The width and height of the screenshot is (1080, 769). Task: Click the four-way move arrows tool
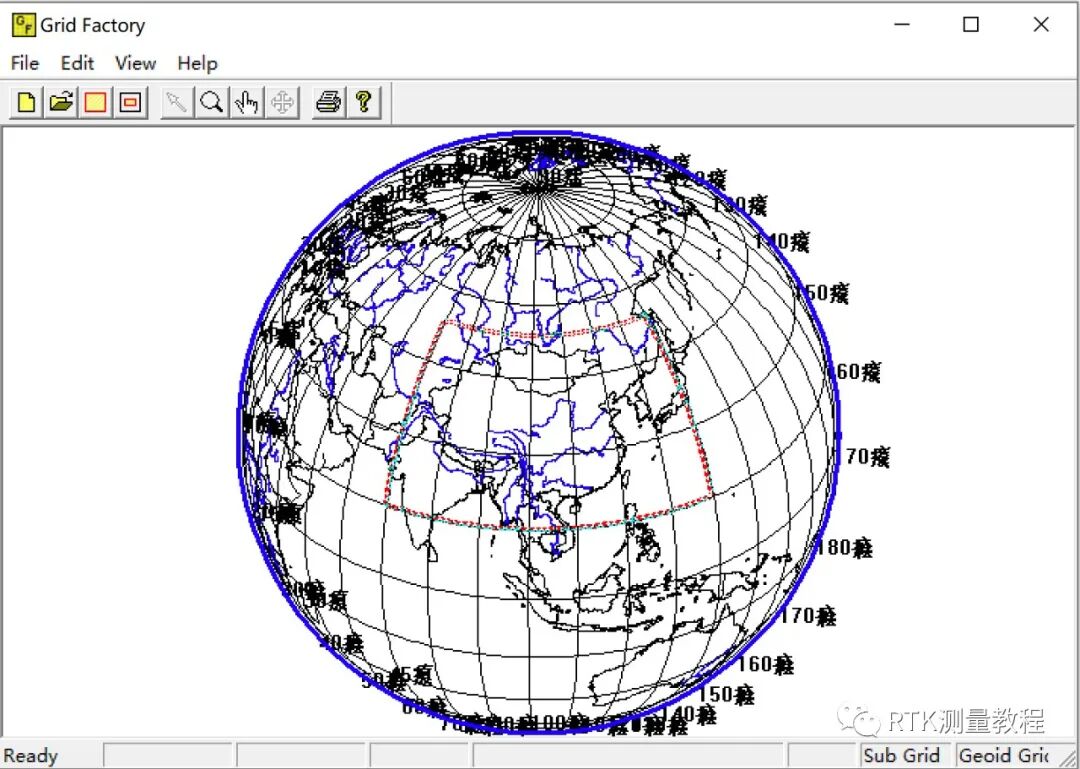(282, 103)
